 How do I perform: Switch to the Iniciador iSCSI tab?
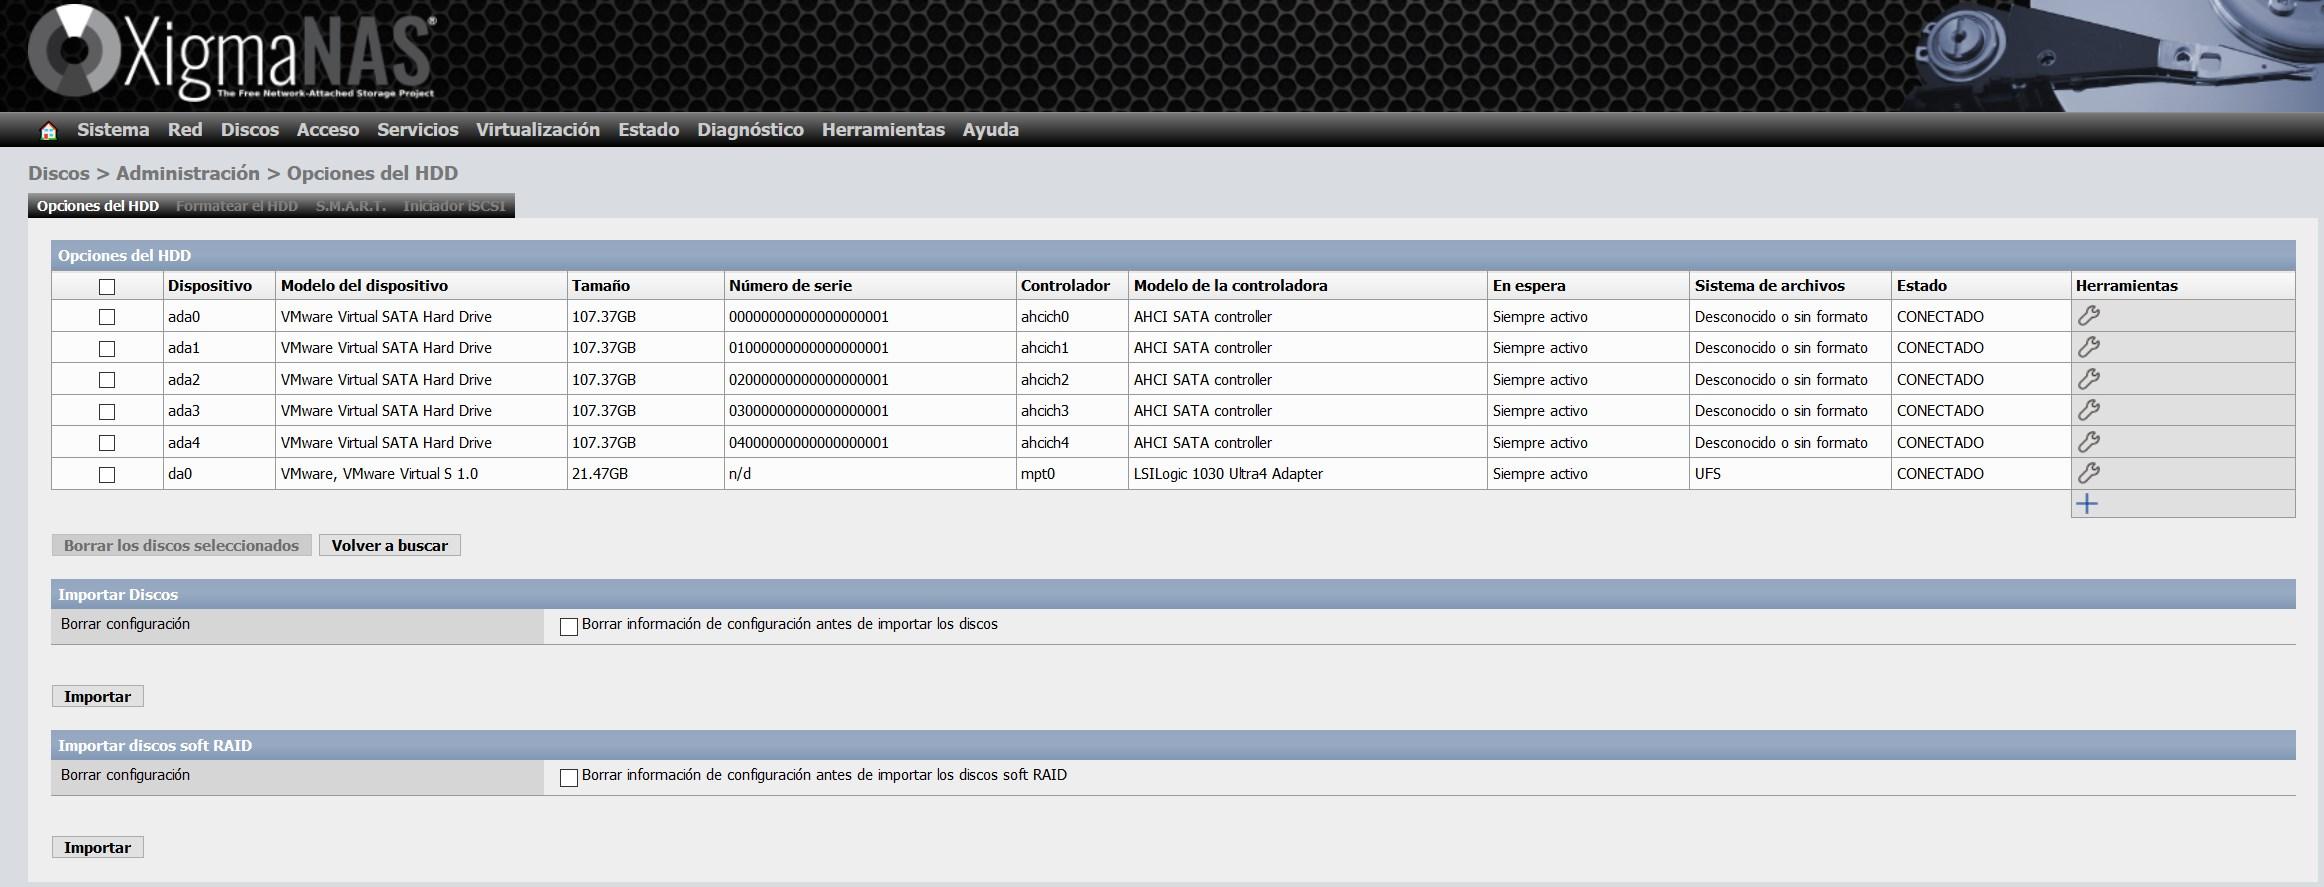coord(455,206)
